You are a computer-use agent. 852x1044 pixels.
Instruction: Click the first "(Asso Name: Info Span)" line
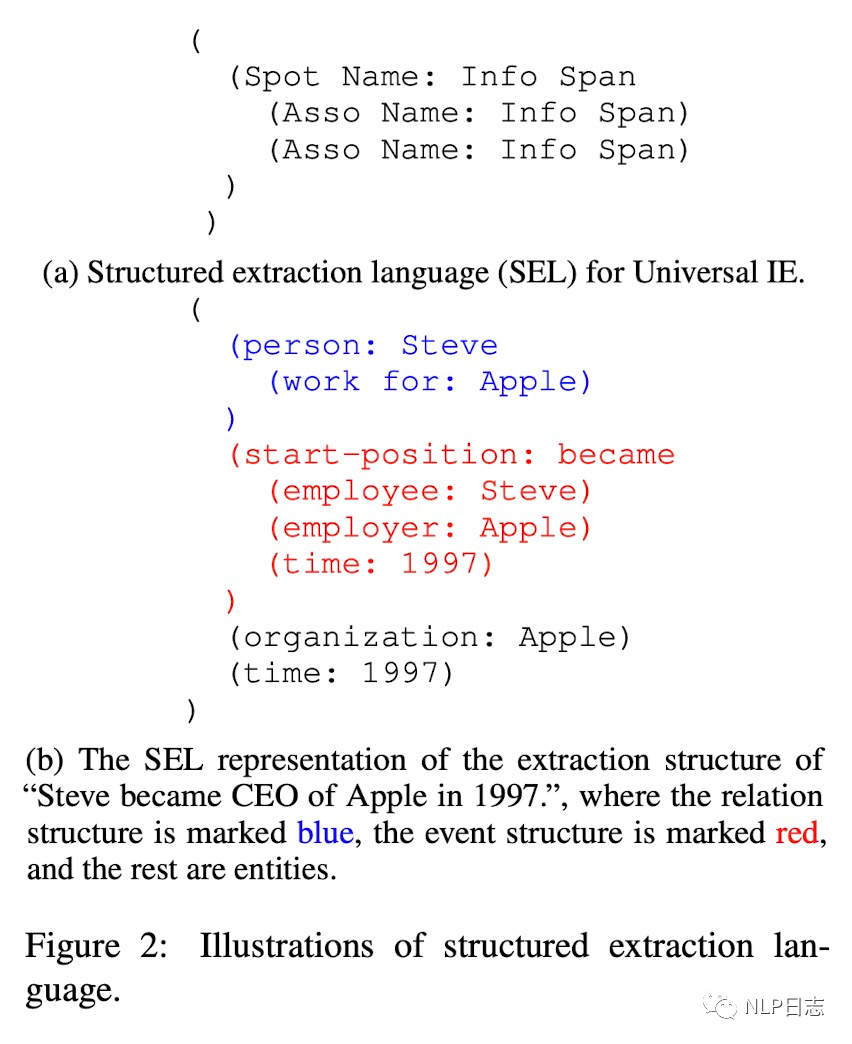pyautogui.click(x=479, y=113)
